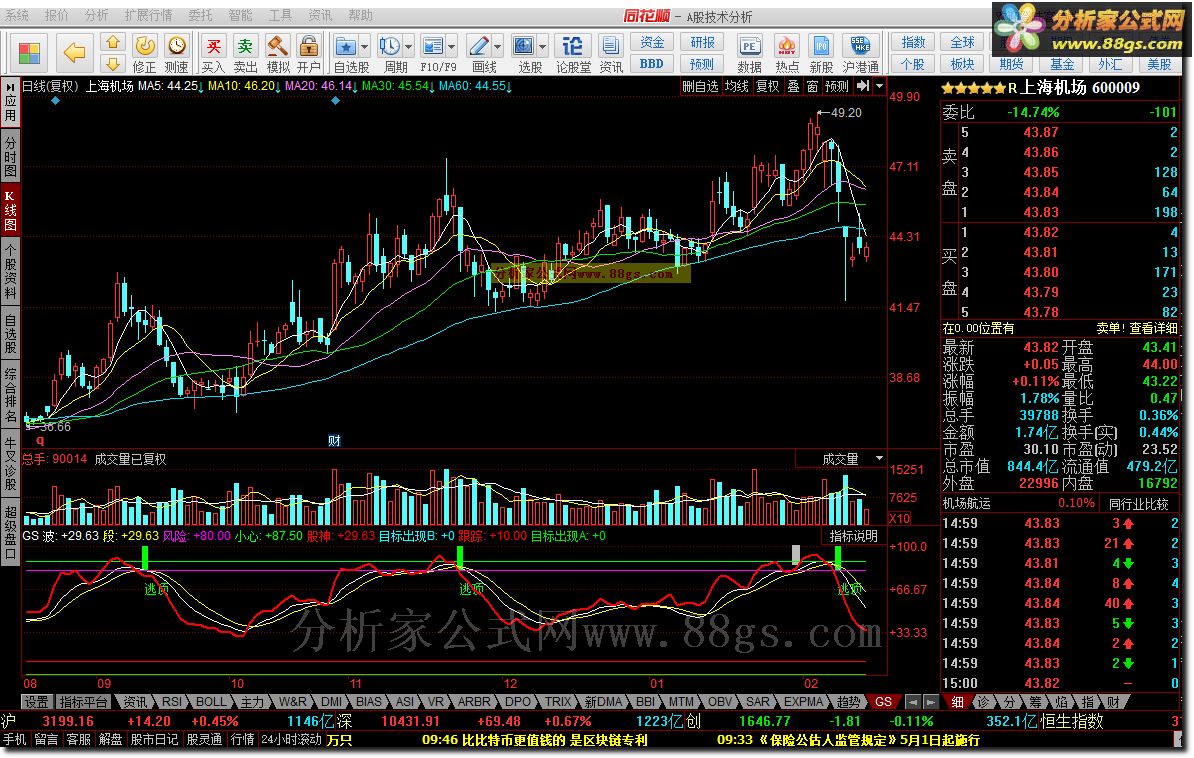Open the 论股堂 forum icon
The height and width of the screenshot is (758, 1194).
tap(573, 46)
